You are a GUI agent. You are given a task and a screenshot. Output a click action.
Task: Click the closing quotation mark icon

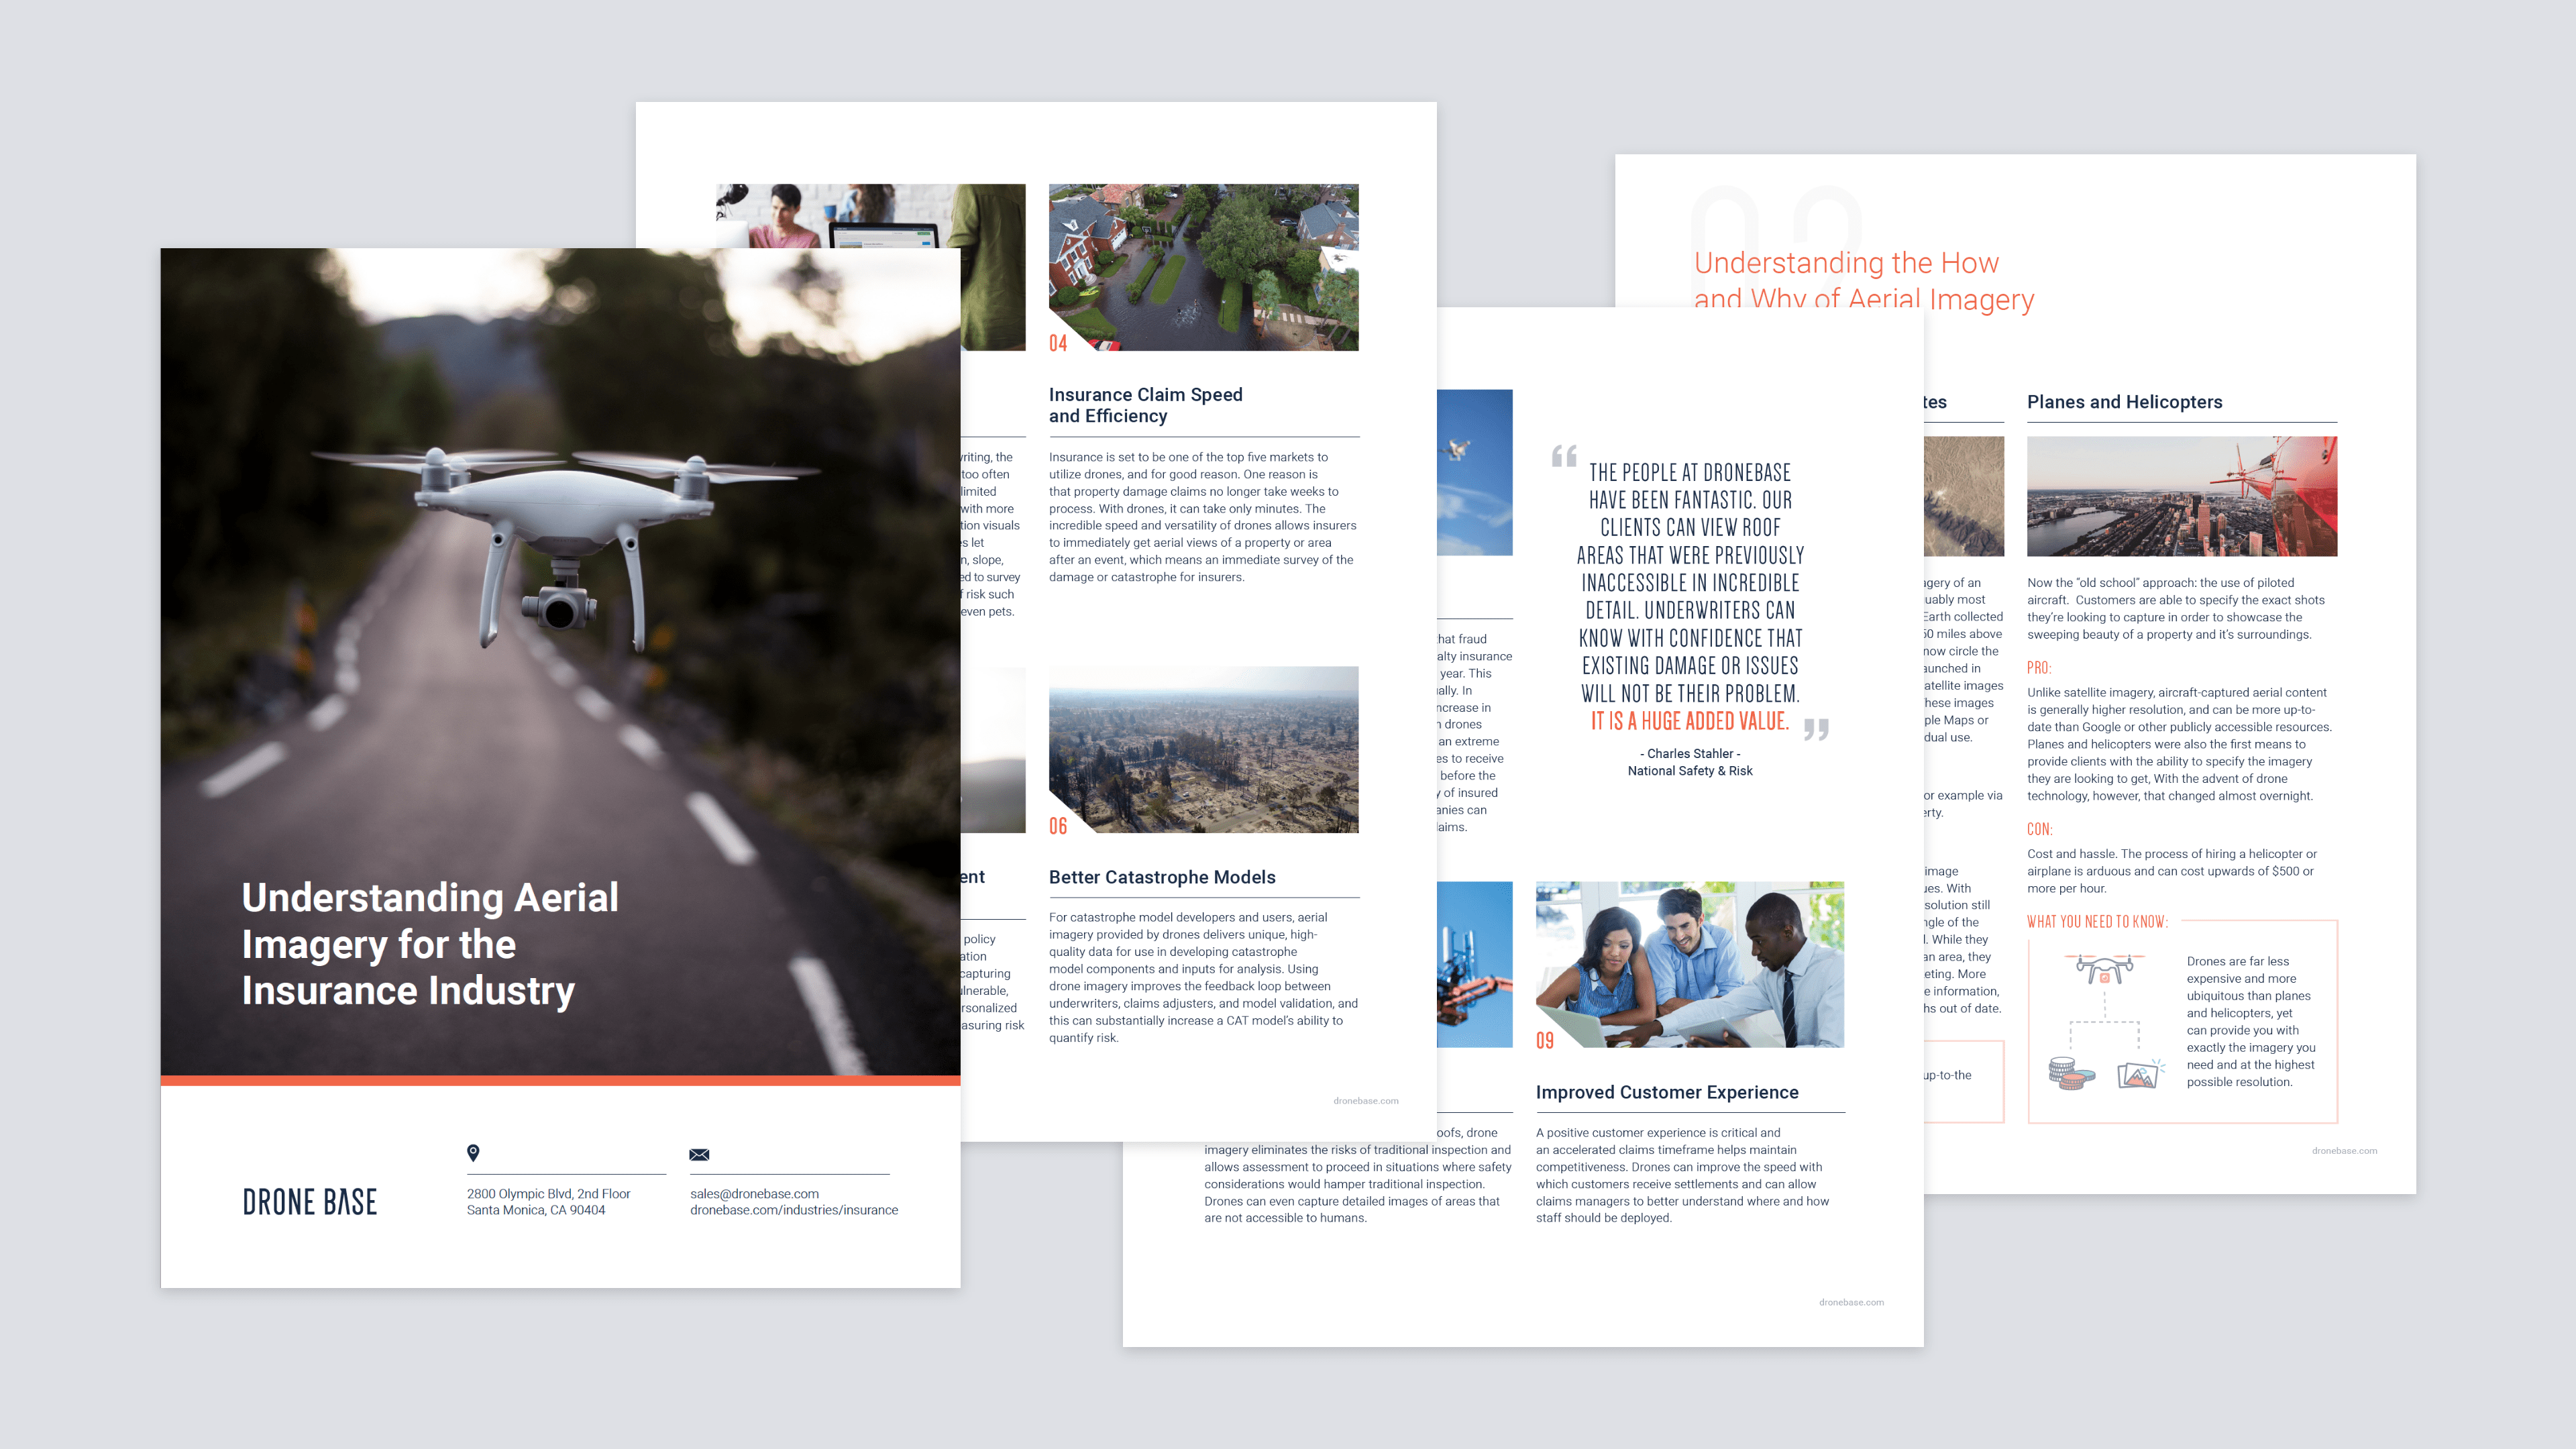(x=1816, y=729)
